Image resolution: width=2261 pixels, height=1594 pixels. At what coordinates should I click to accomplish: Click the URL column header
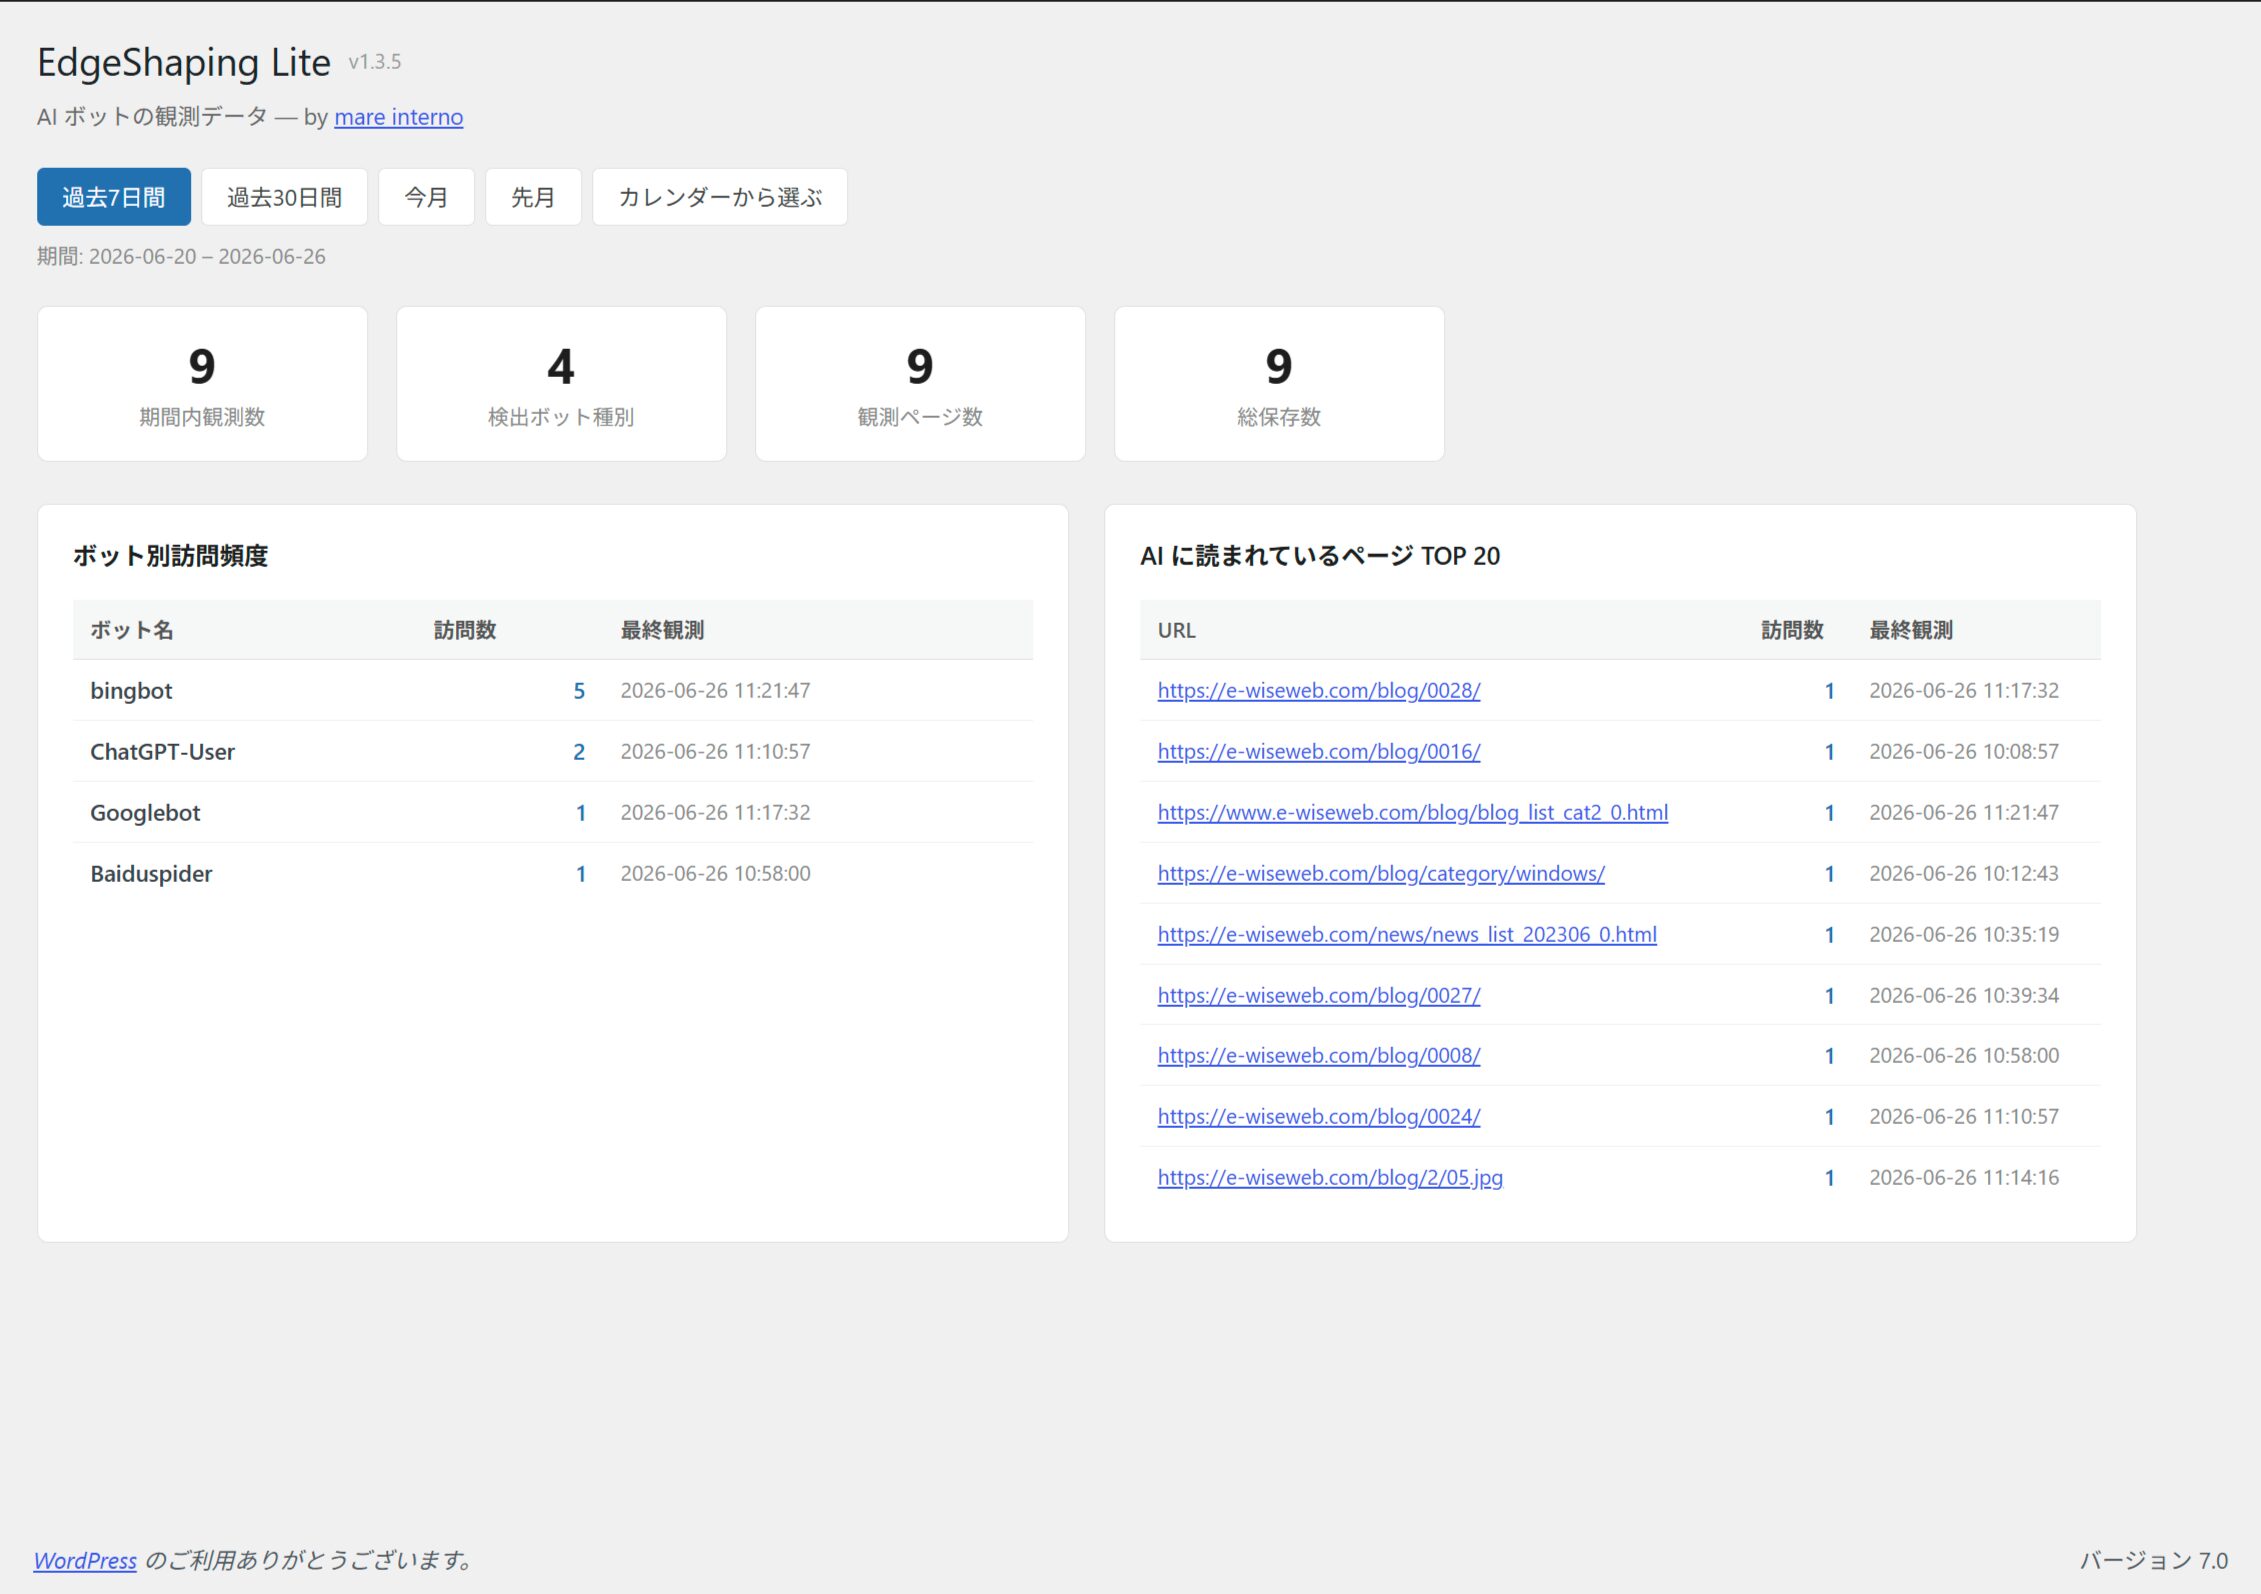click(x=1176, y=630)
